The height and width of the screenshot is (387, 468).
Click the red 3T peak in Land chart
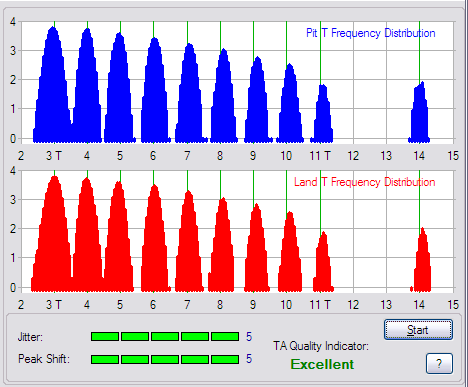(52, 233)
